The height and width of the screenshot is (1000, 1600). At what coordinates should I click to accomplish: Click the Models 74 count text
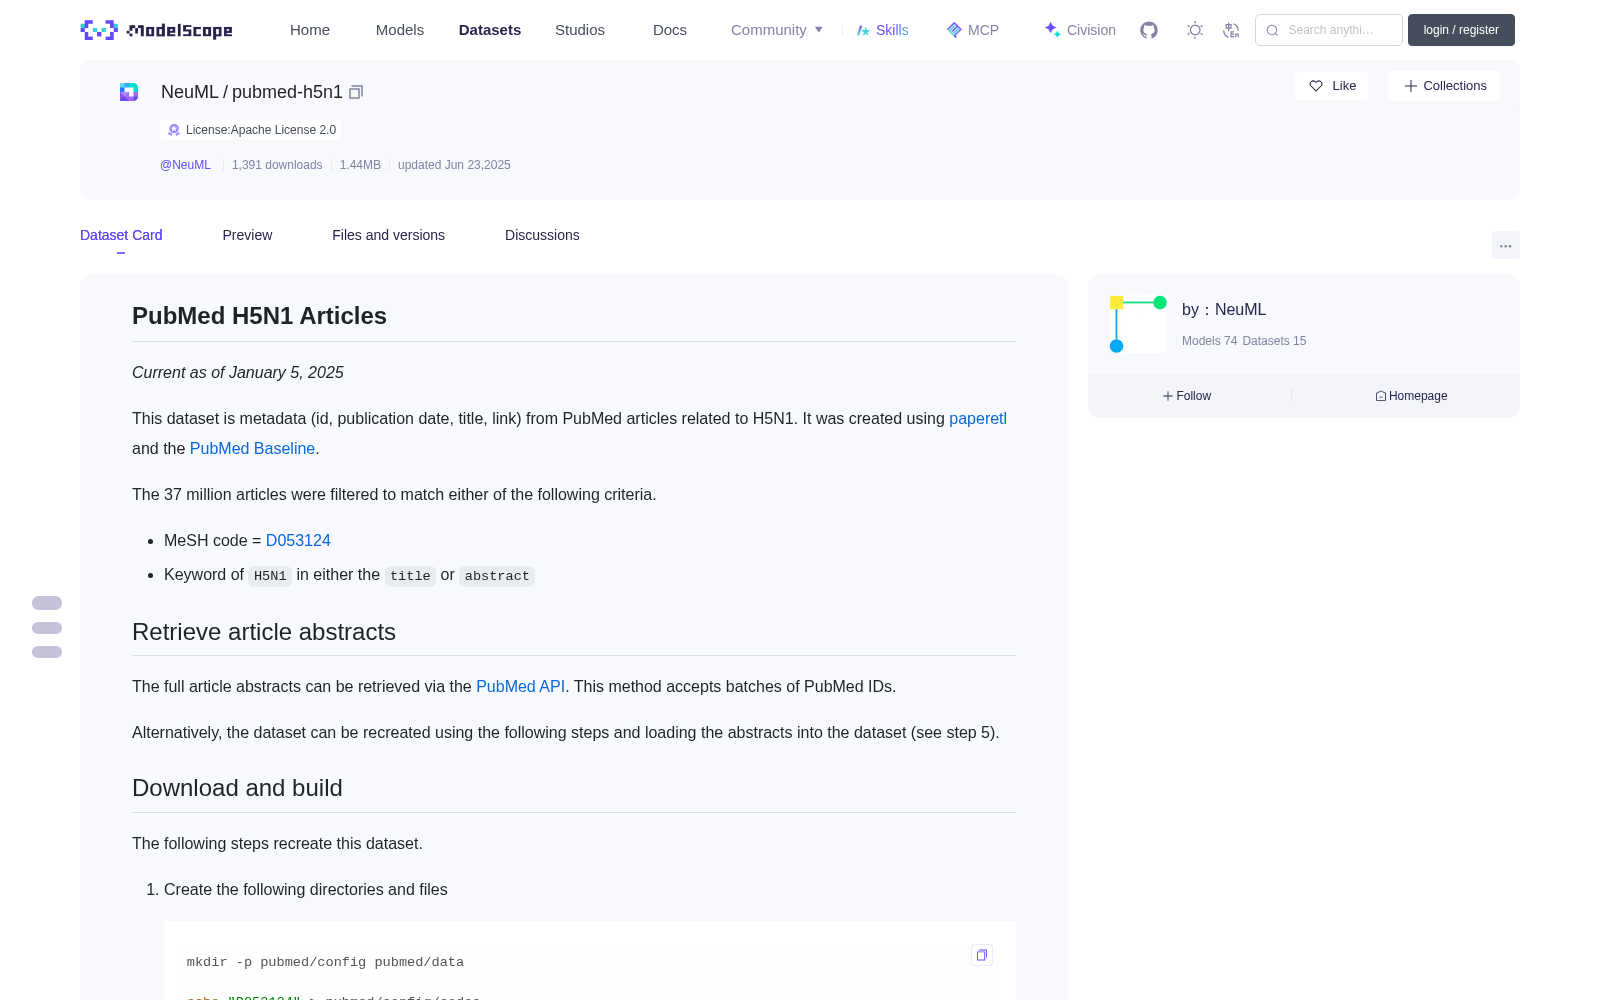(x=1209, y=341)
